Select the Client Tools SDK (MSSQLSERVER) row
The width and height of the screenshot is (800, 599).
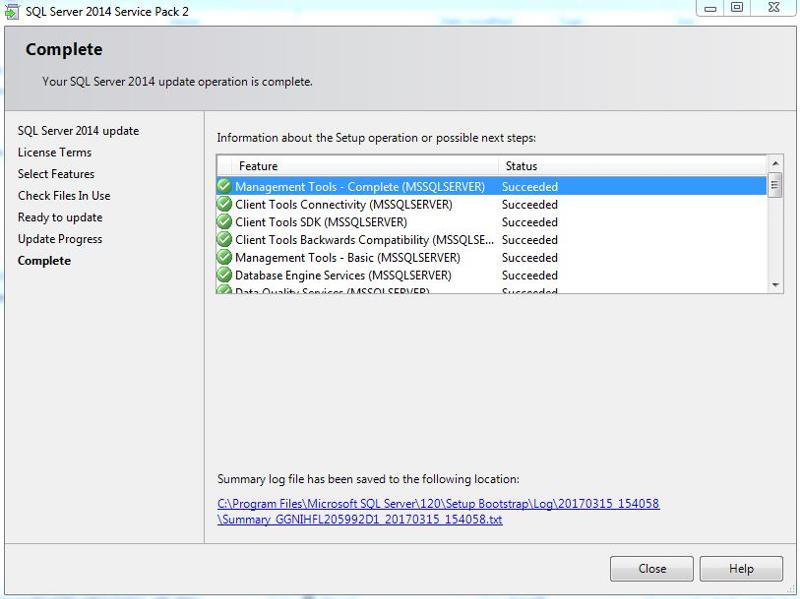click(x=491, y=222)
